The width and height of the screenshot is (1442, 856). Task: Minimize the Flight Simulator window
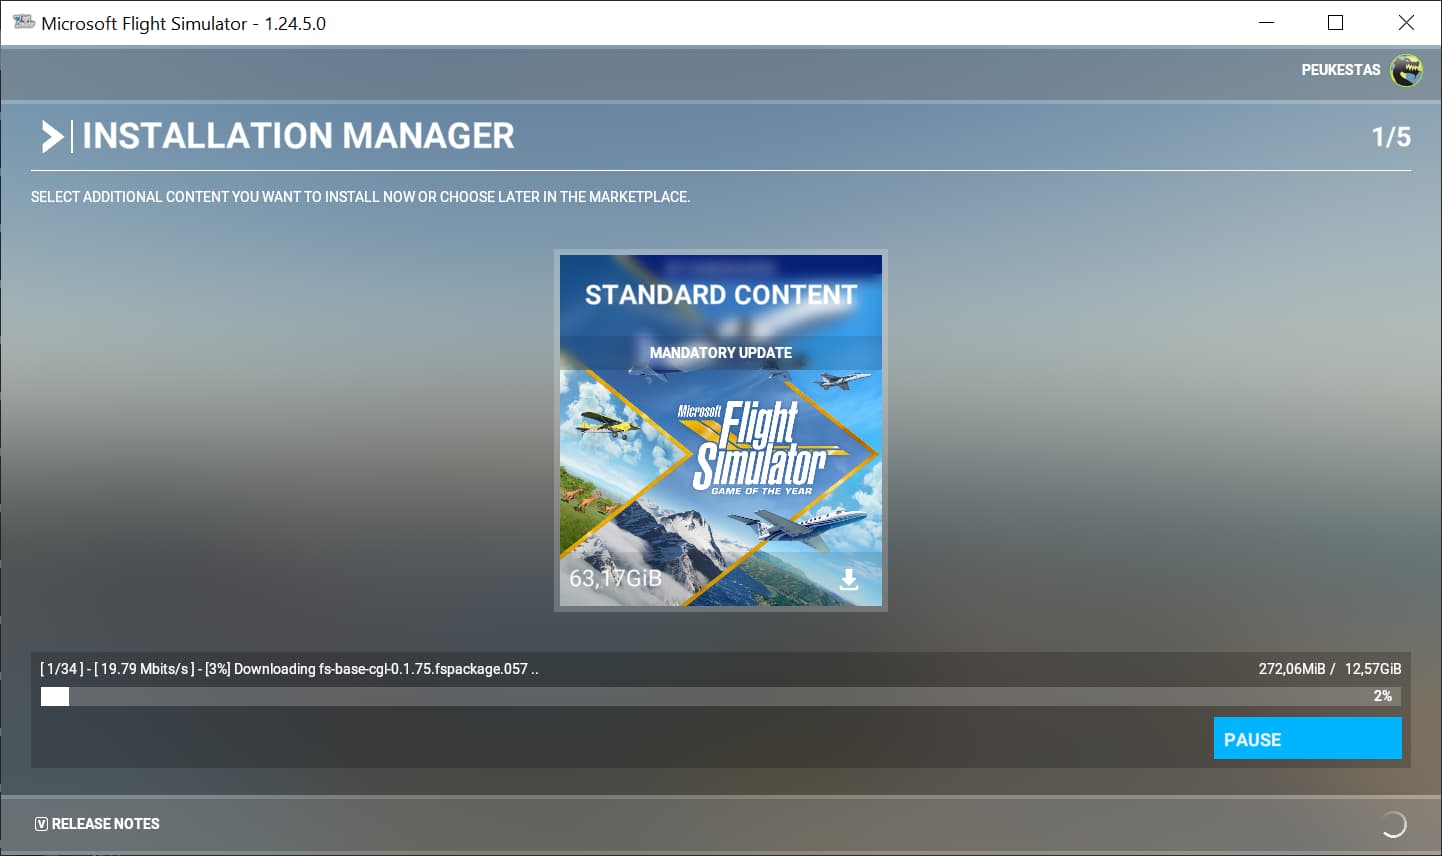(1266, 22)
